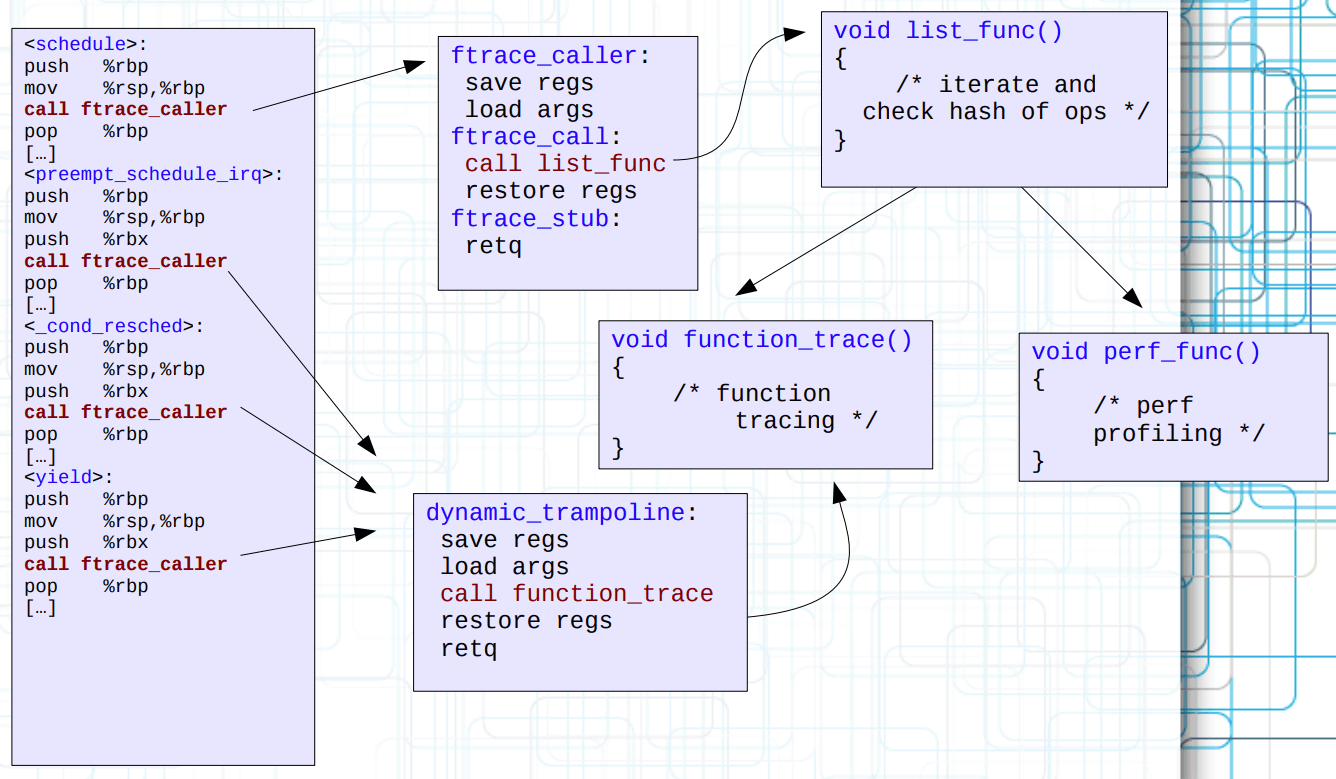Click the void function_trace() header
This screenshot has width=1336, height=779.
[x=762, y=340]
